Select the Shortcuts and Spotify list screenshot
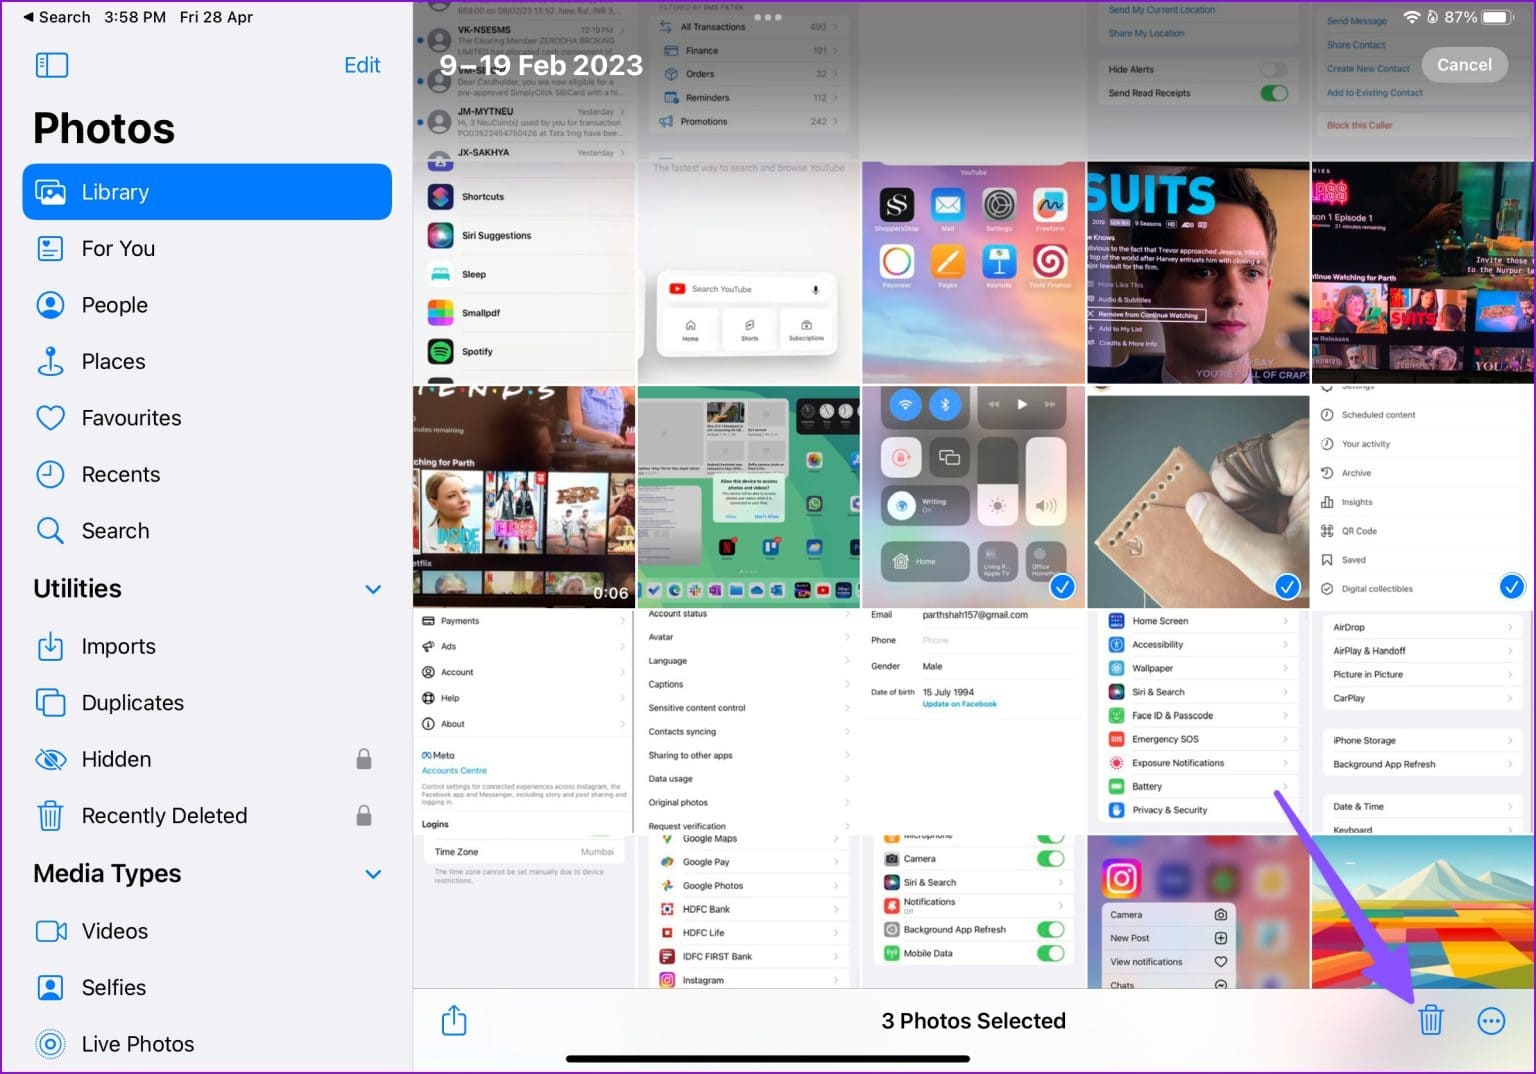Image resolution: width=1536 pixels, height=1074 pixels. point(524,272)
